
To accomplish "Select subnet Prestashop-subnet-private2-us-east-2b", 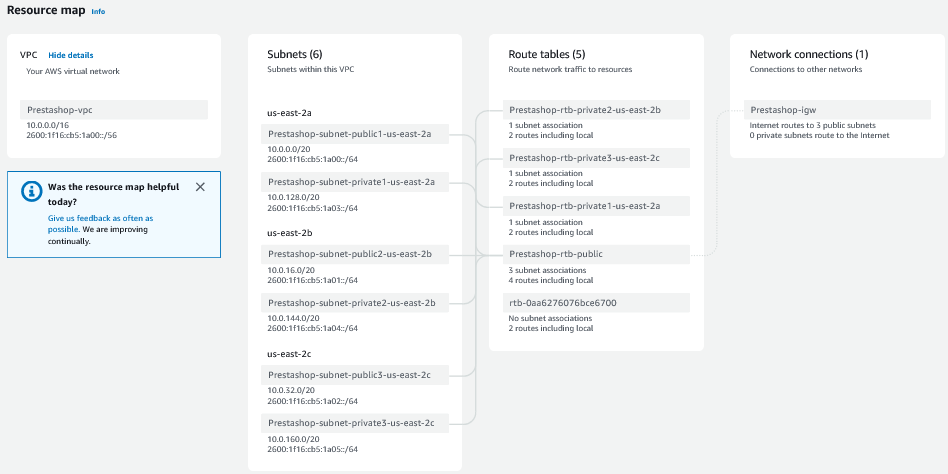I will [x=352, y=302].
